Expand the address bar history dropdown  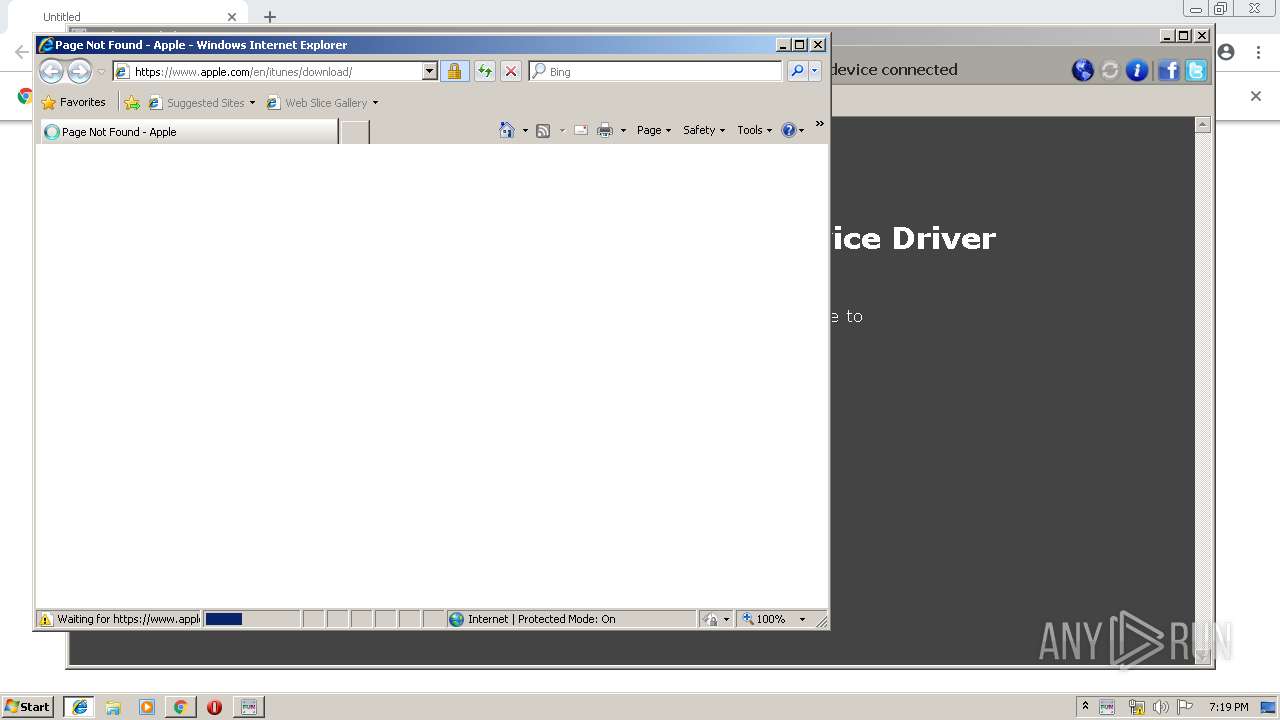coord(430,72)
